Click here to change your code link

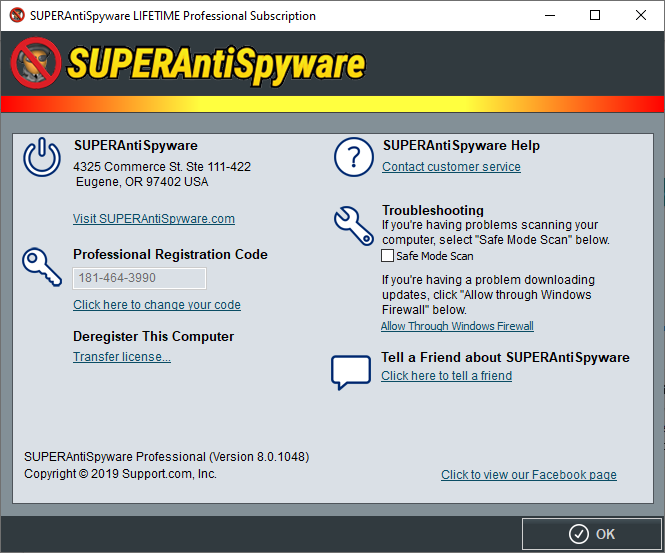157,304
